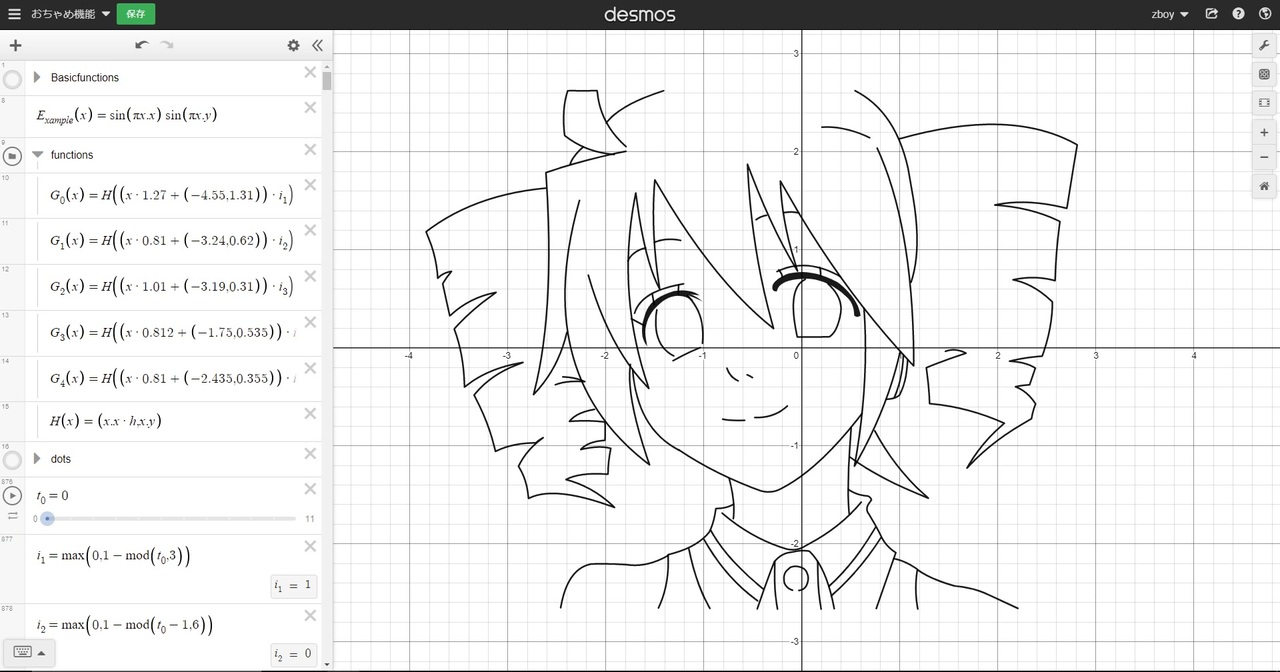Add a new expression item
1280x672 pixels.
coord(15,45)
